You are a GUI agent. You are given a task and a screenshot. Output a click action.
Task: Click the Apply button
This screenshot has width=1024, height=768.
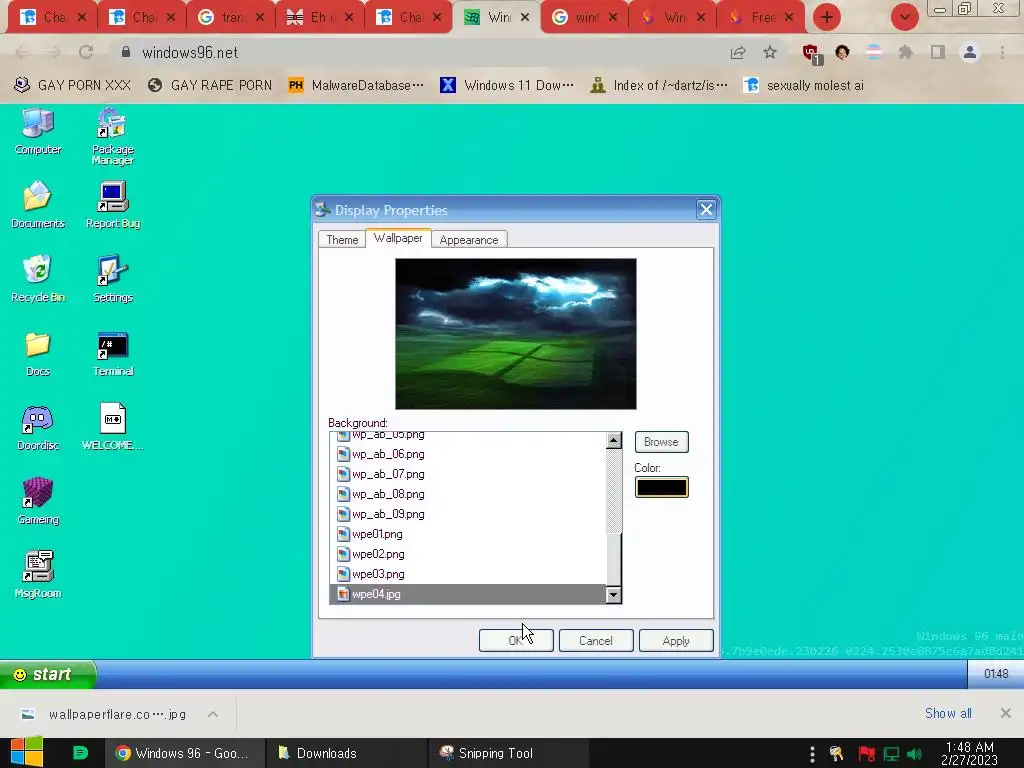676,641
